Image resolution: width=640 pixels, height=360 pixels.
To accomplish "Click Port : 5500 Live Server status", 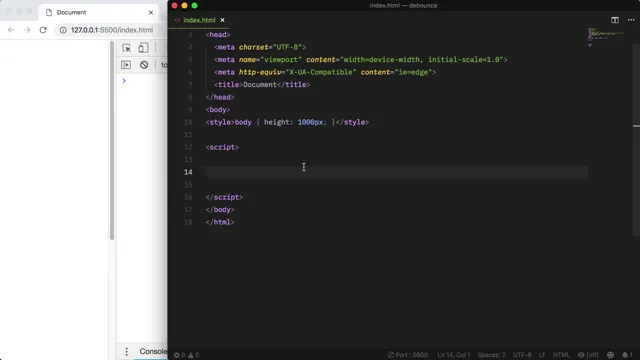I will pos(408,355).
